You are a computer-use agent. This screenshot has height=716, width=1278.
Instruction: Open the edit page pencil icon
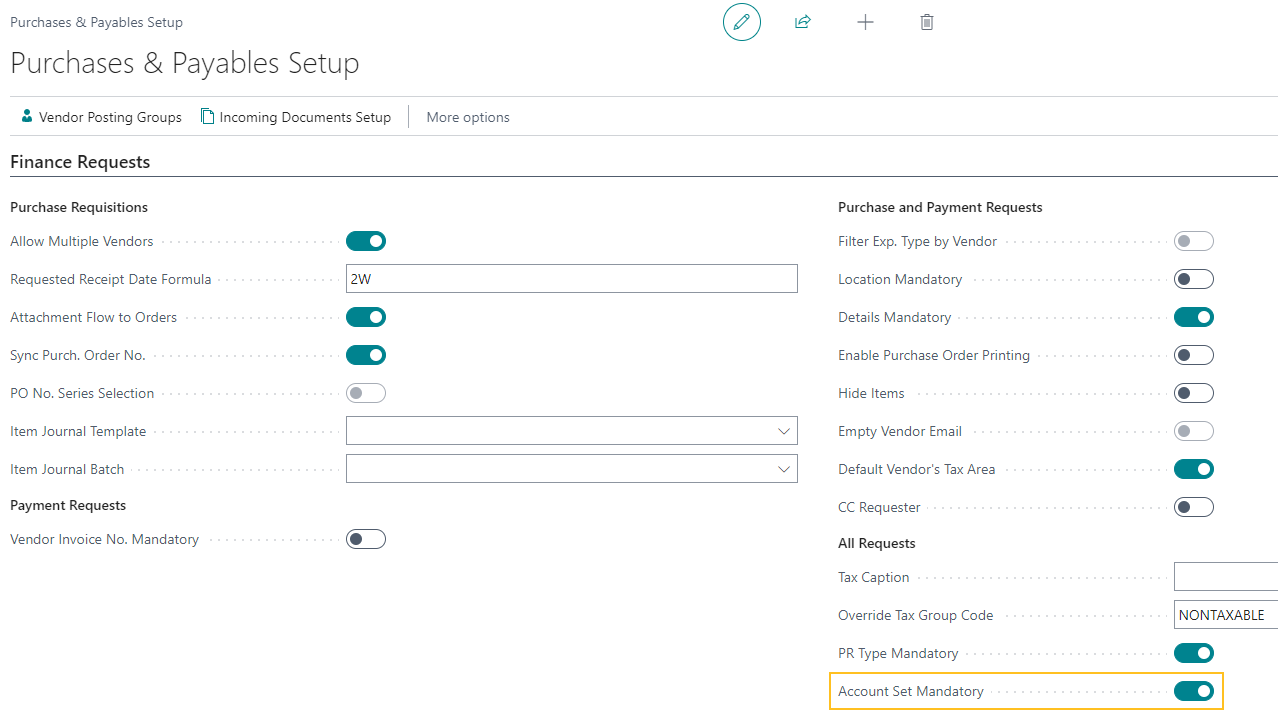(741, 21)
